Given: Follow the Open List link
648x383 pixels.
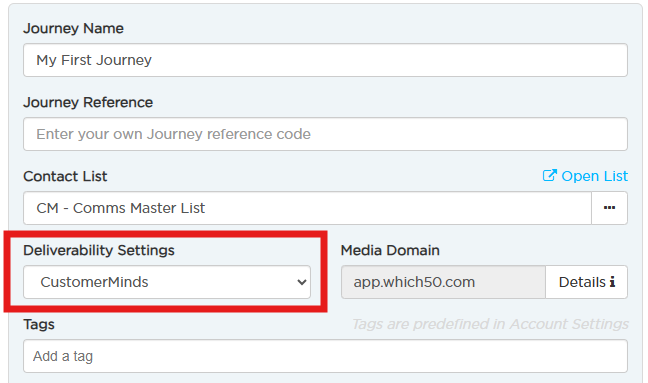Looking at the screenshot, I should 585,176.
